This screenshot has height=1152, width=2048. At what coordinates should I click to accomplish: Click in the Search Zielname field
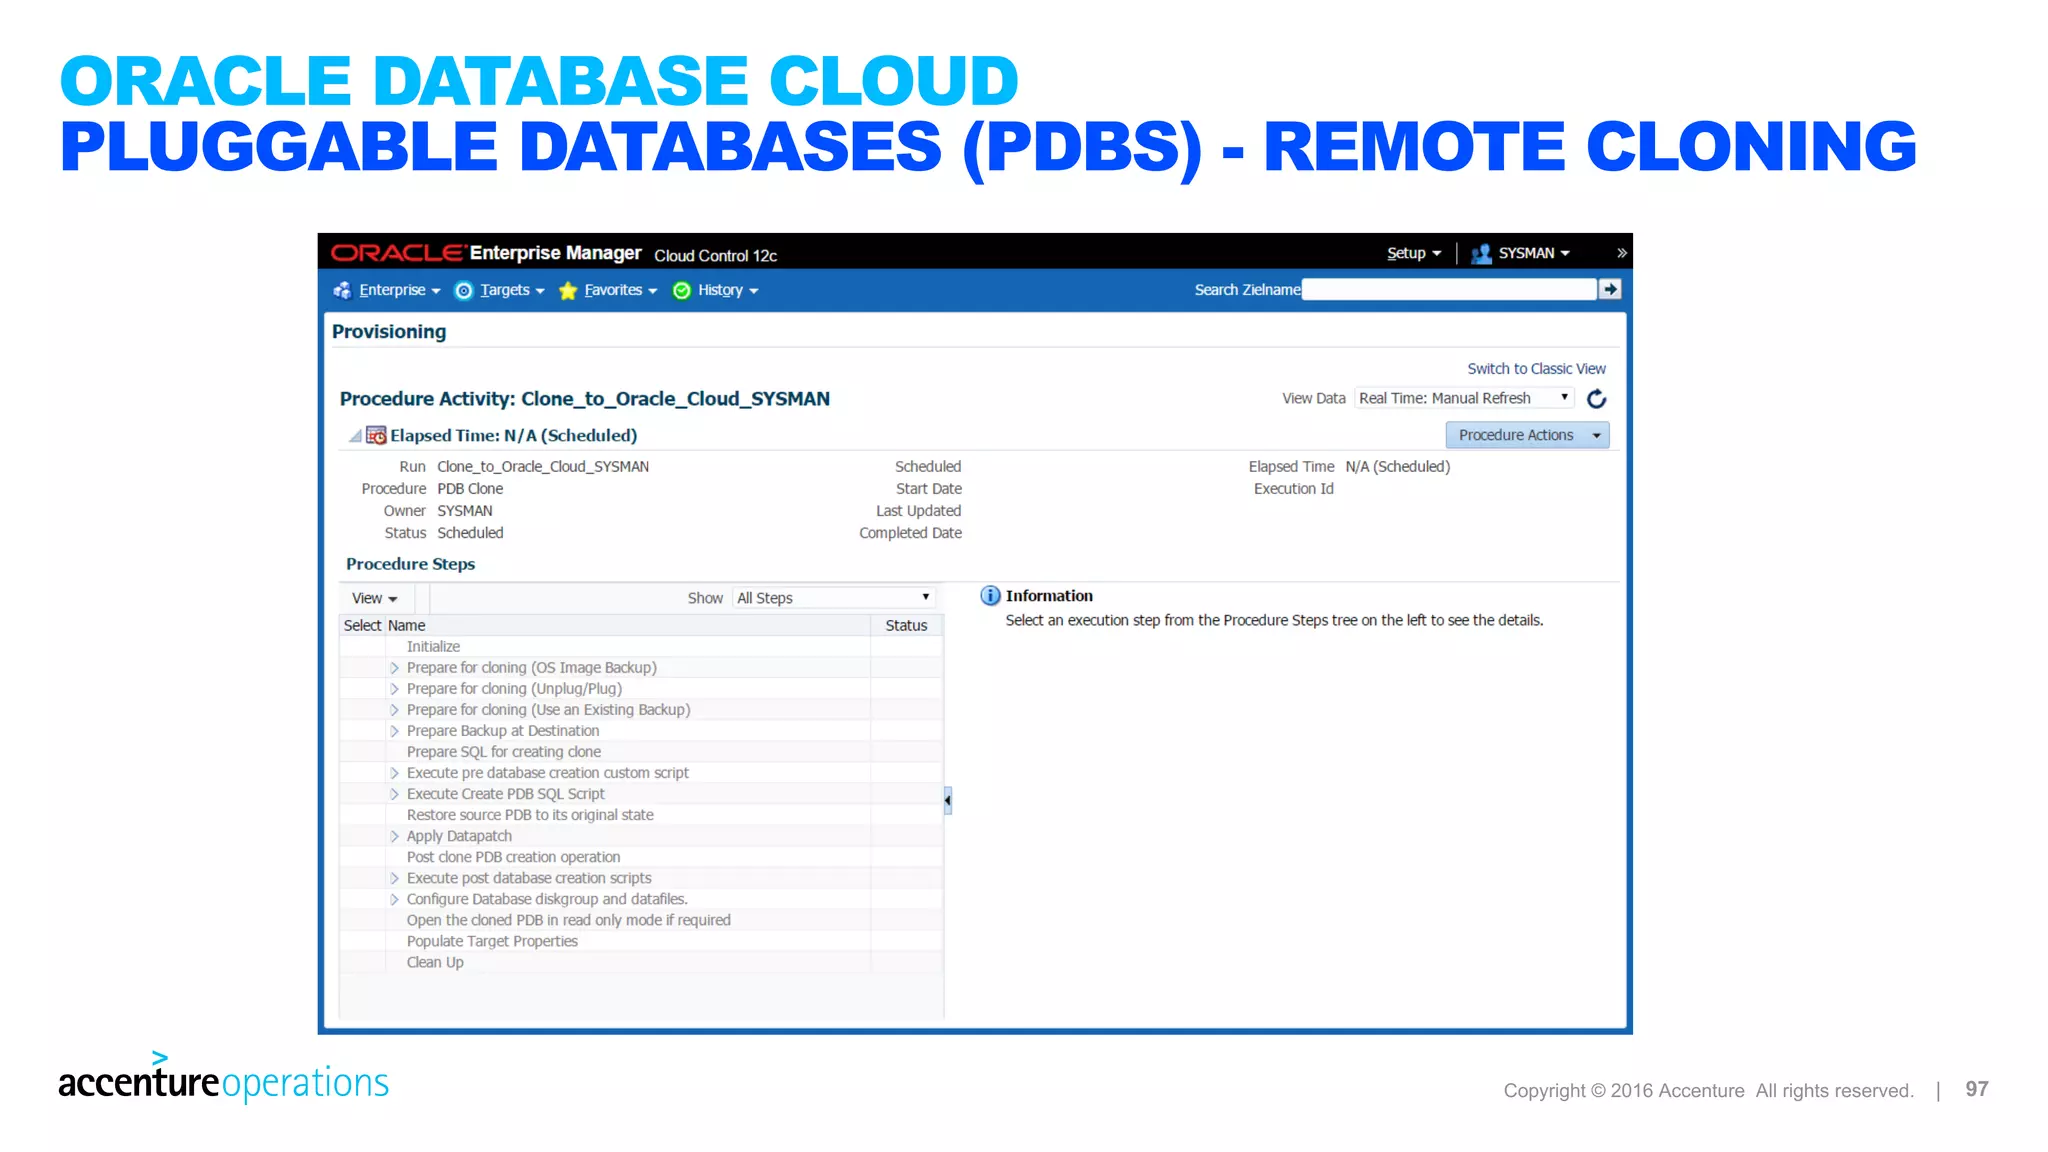(1449, 289)
